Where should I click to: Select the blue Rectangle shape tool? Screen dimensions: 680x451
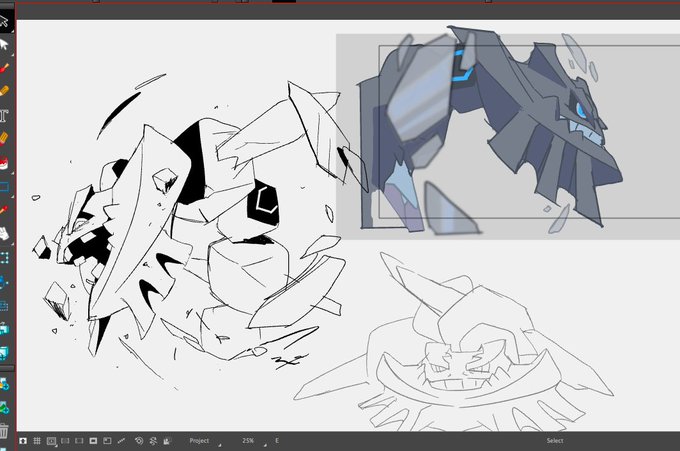(x=4, y=187)
